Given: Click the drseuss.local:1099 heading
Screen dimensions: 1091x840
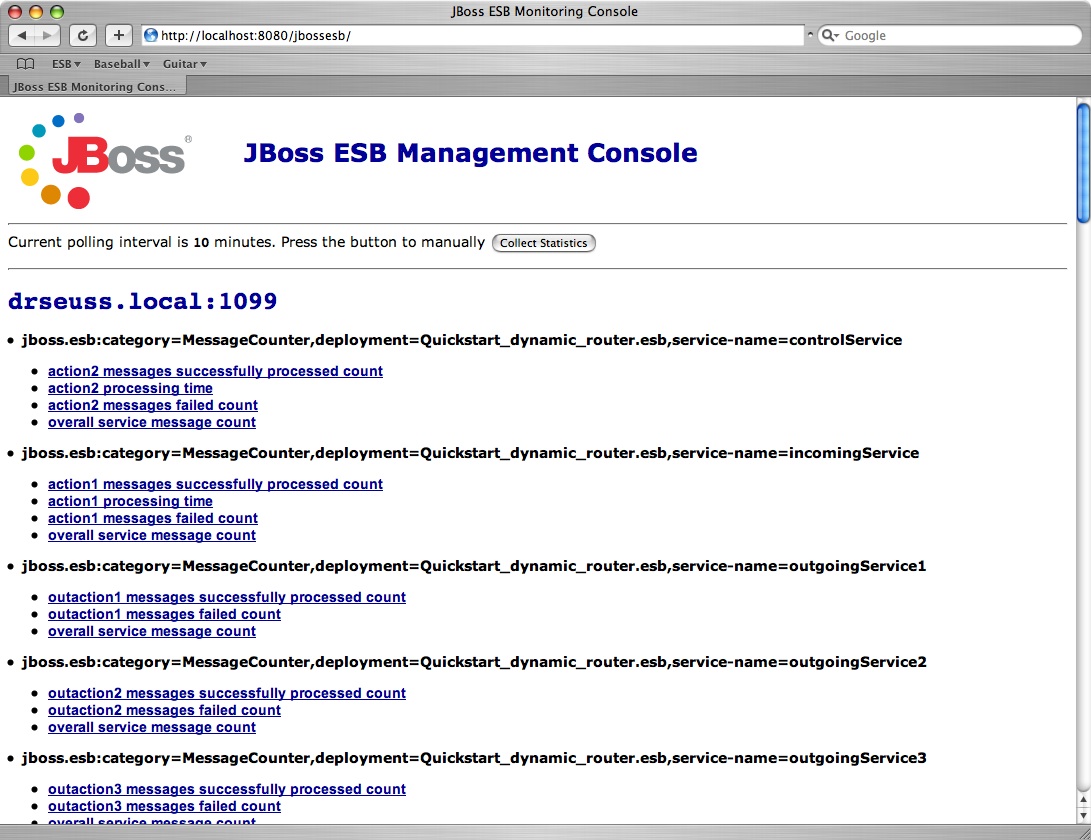Looking at the screenshot, I should pyautogui.click(x=142, y=301).
